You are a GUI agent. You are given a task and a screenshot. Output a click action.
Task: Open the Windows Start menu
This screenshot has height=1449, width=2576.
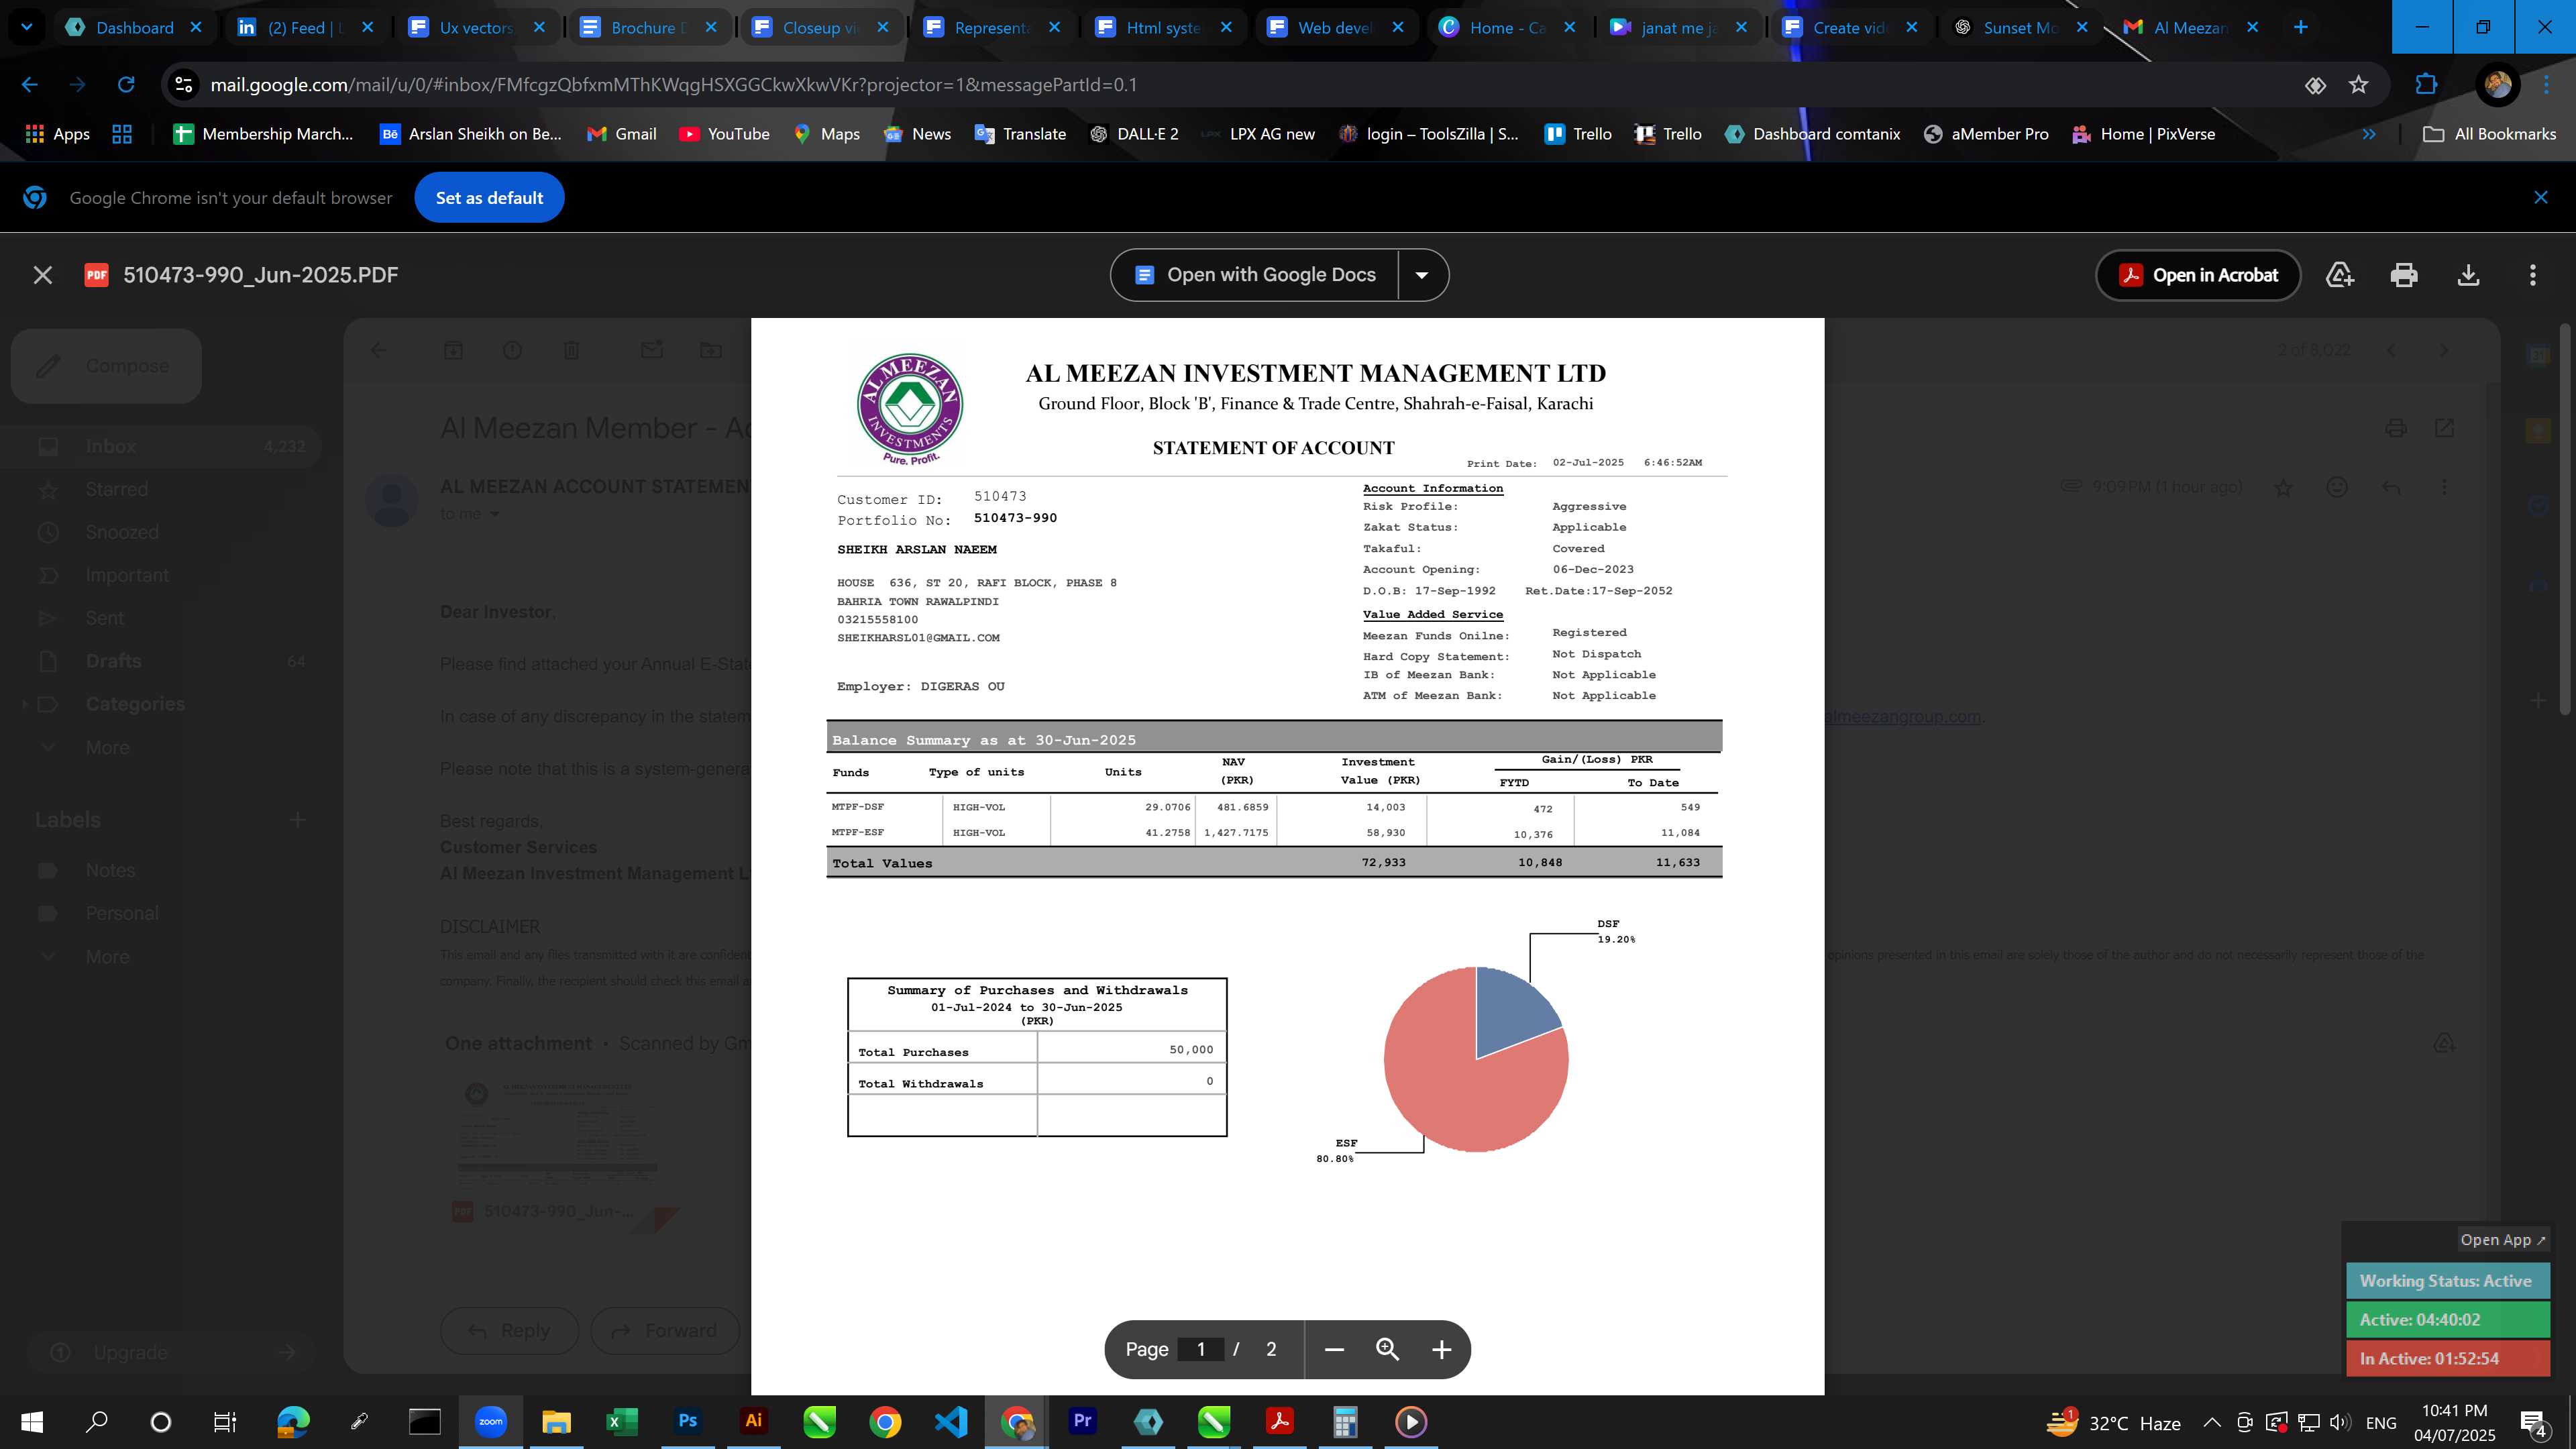(x=32, y=1422)
